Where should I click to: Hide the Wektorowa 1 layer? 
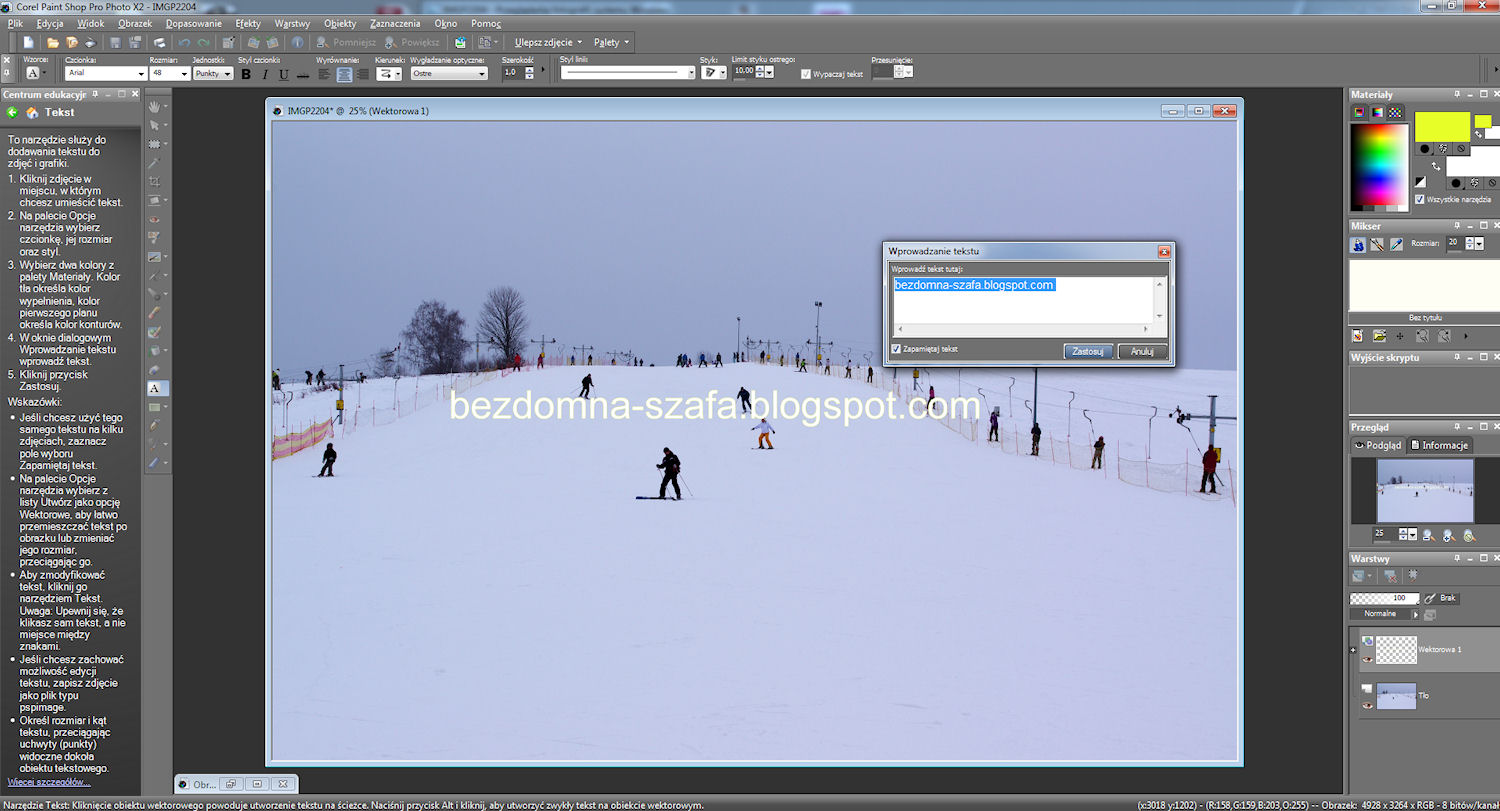click(1367, 659)
